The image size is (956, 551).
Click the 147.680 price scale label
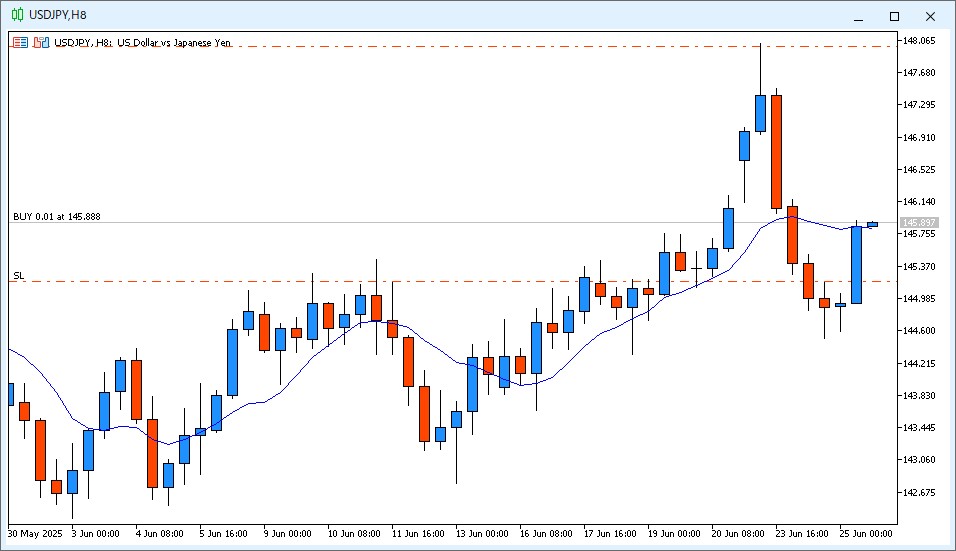click(x=919, y=73)
